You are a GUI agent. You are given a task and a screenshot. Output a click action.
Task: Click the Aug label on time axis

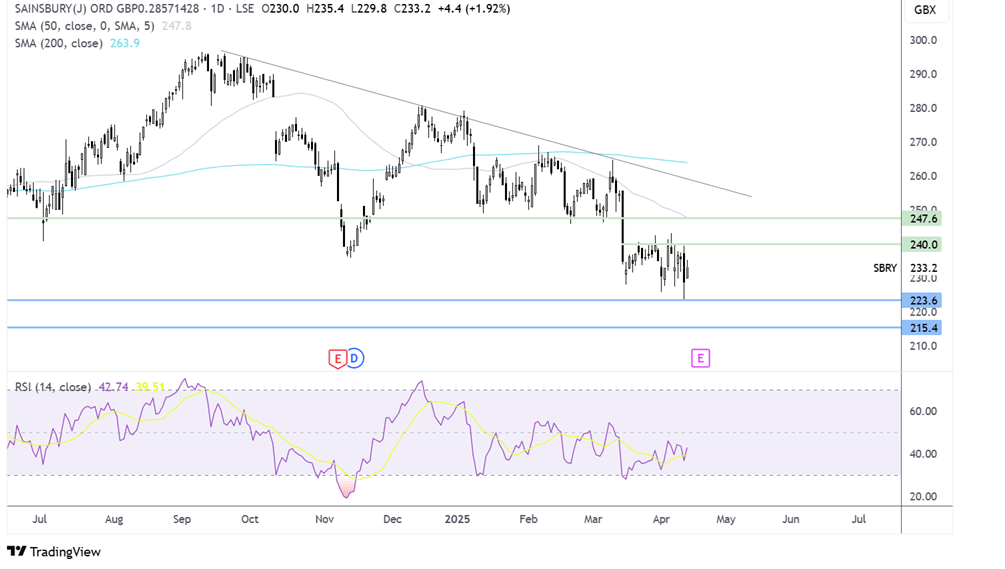(114, 519)
